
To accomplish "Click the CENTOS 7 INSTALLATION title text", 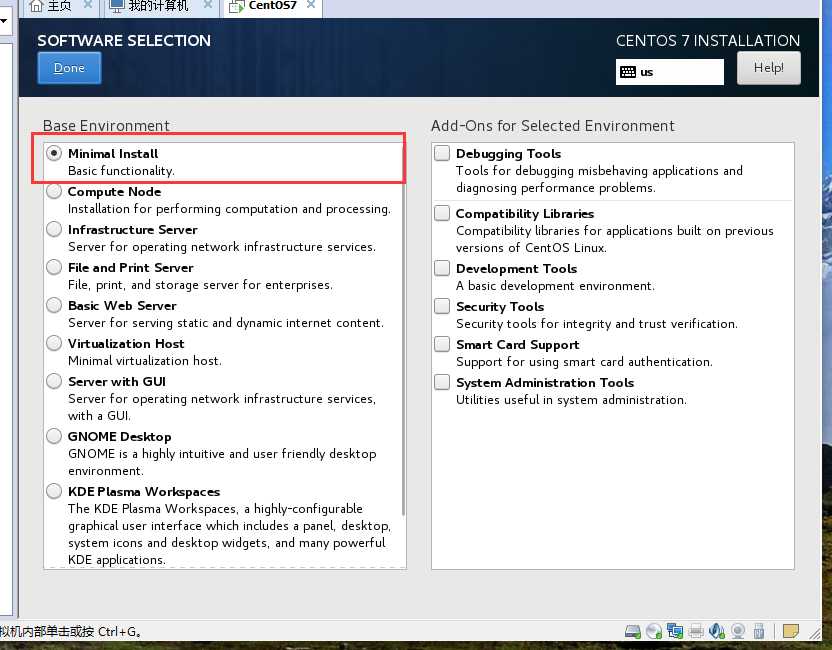I will click(x=708, y=41).
